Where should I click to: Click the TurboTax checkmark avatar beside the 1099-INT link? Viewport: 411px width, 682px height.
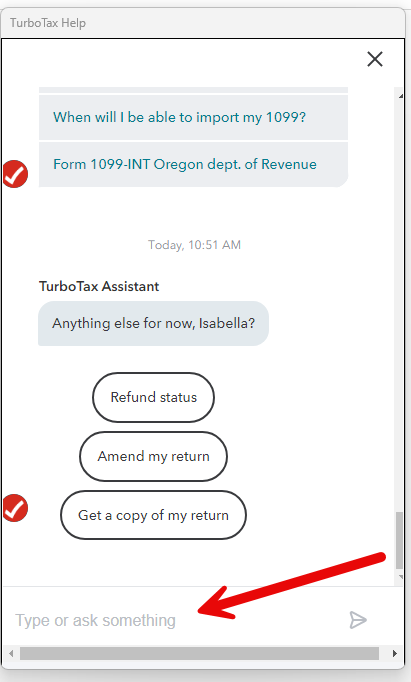coord(15,174)
